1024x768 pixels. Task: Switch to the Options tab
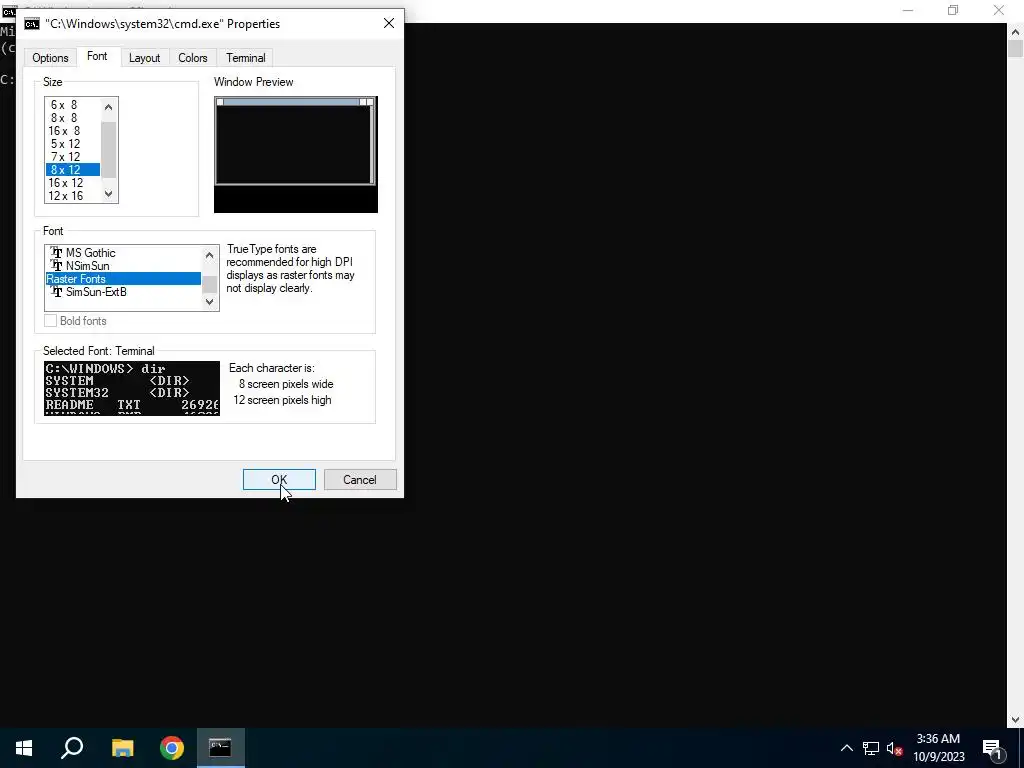50,57
